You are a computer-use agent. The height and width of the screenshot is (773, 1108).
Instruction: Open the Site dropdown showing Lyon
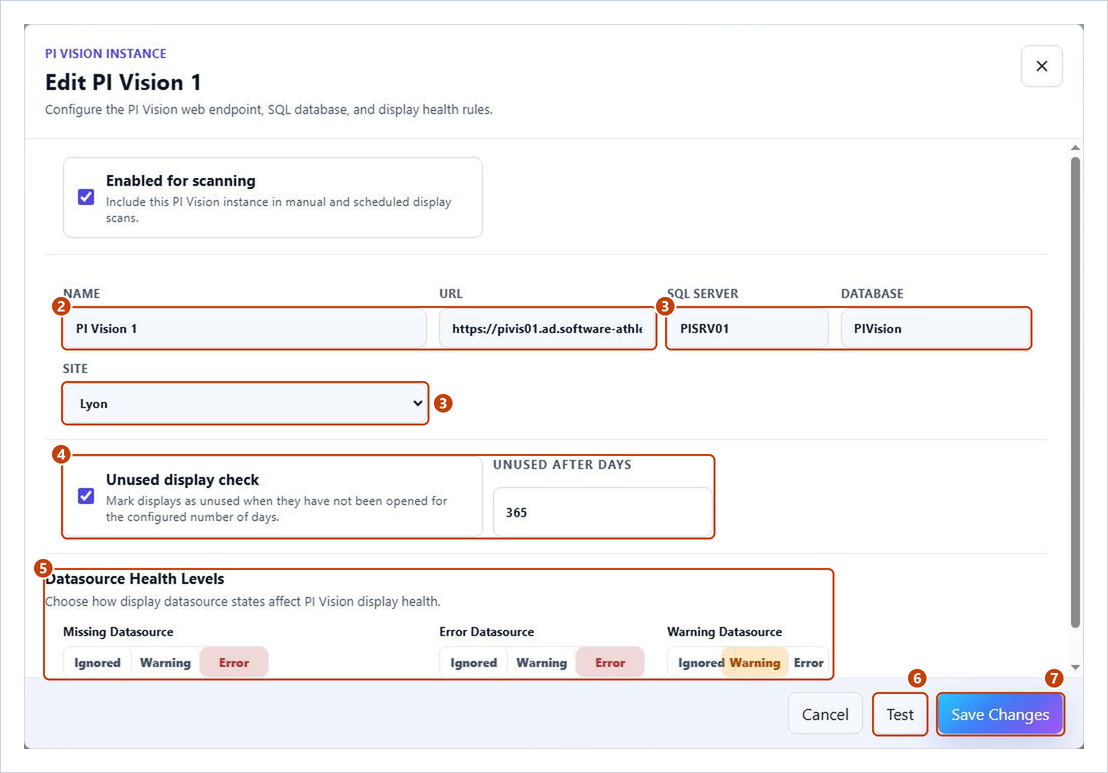click(x=245, y=403)
